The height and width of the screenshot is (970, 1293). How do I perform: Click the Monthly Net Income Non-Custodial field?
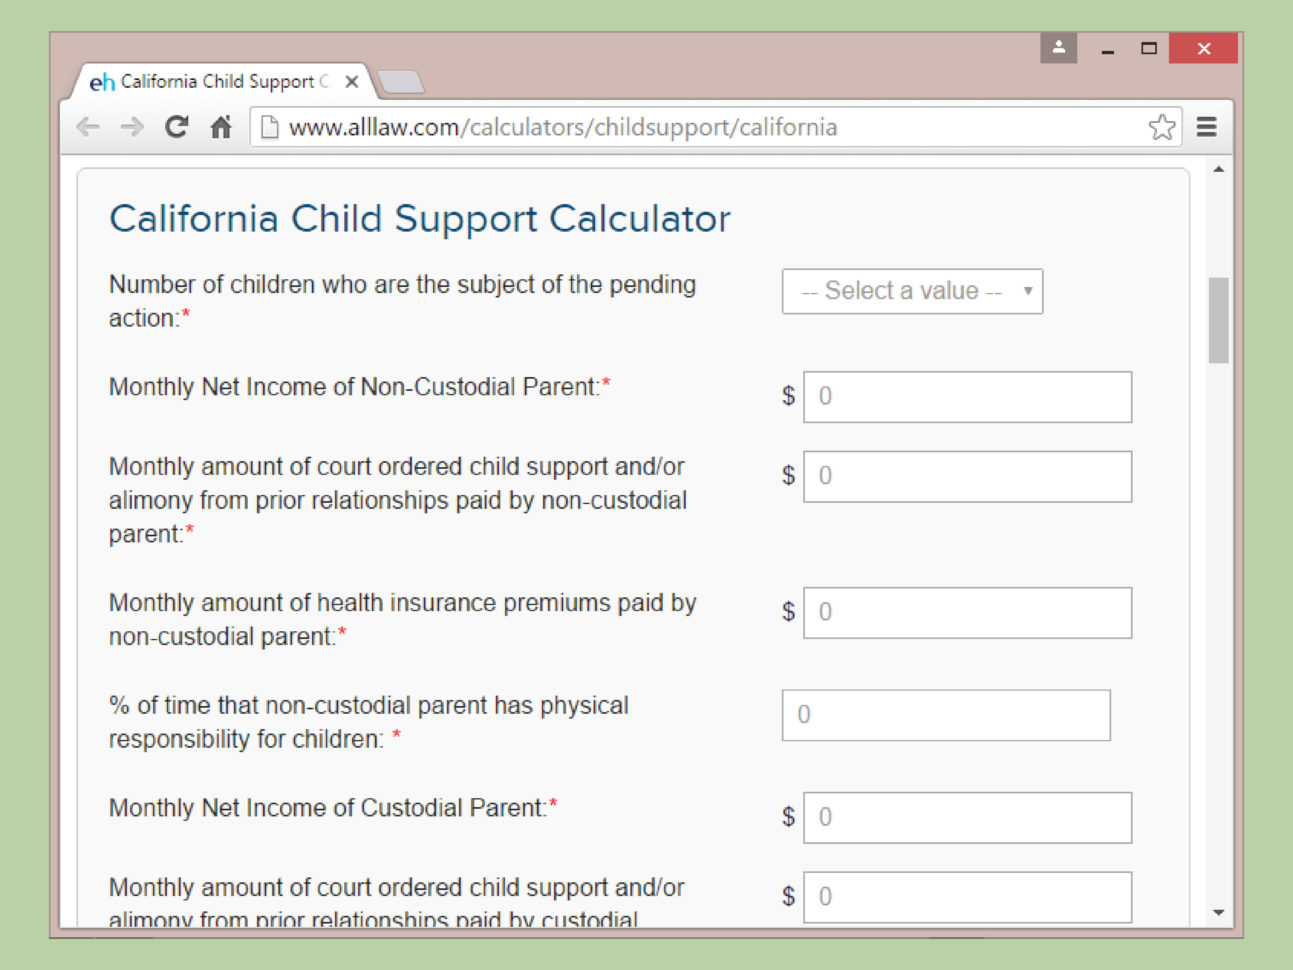[x=967, y=396]
